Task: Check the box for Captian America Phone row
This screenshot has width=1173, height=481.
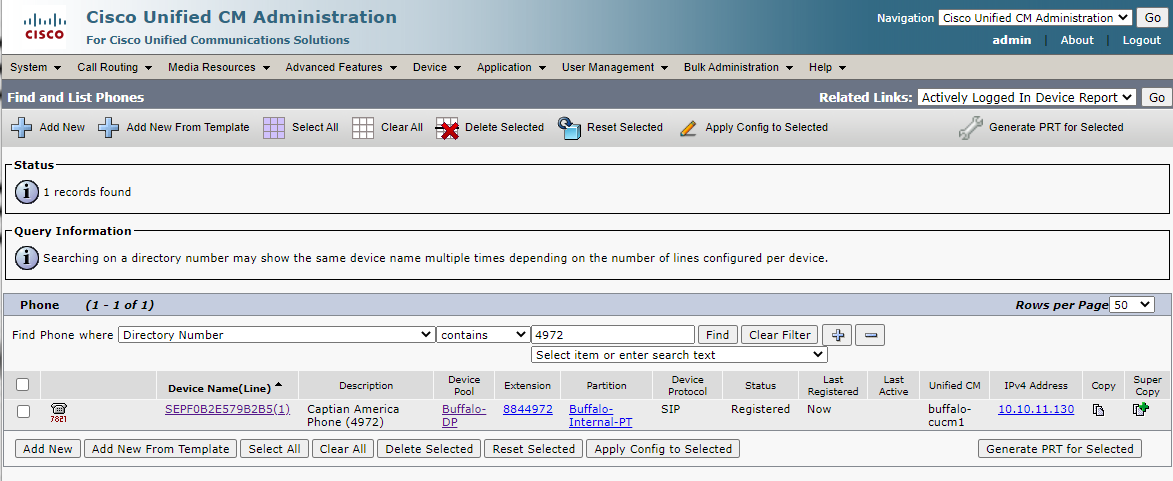Action: pos(24,411)
